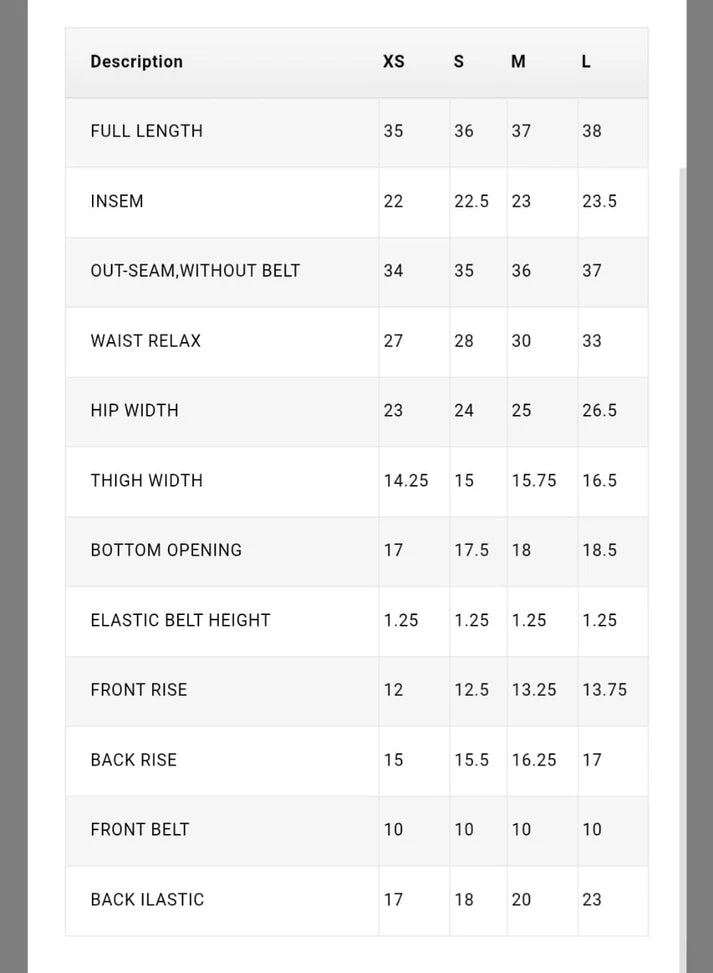Click the THIGH WIDTH value 14.25
The height and width of the screenshot is (973, 713).
pyautogui.click(x=406, y=480)
